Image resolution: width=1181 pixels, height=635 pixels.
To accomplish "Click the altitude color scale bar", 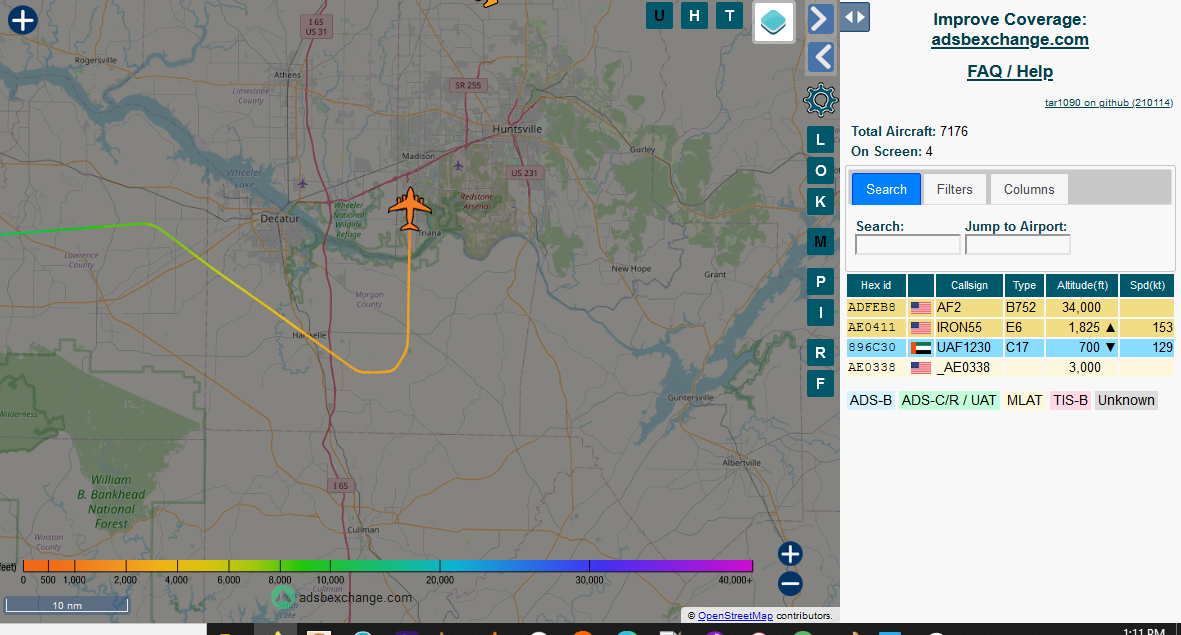I will click(x=388, y=566).
